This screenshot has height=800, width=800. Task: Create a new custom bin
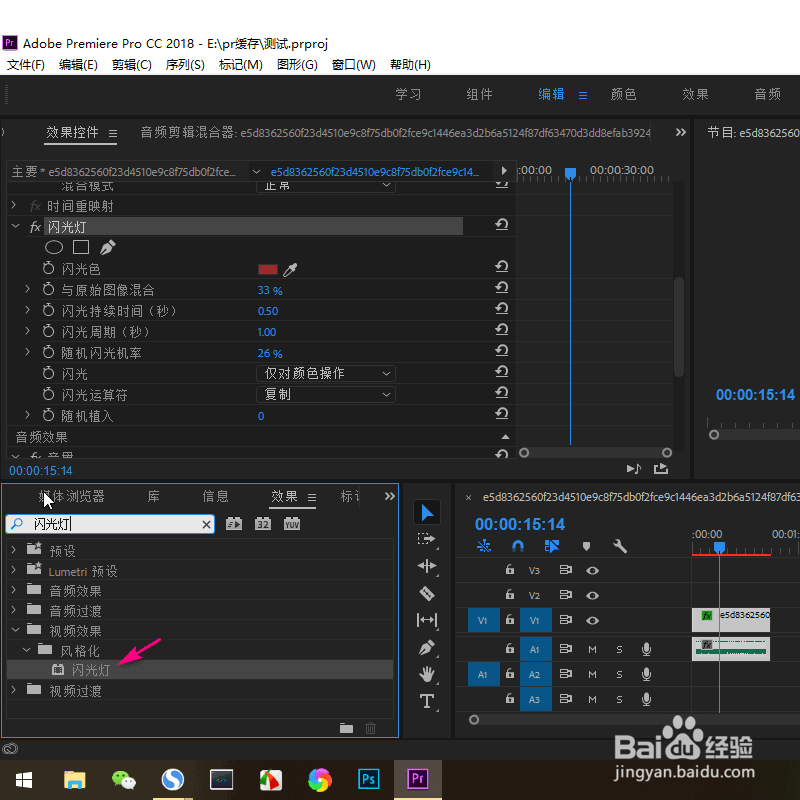tap(346, 728)
